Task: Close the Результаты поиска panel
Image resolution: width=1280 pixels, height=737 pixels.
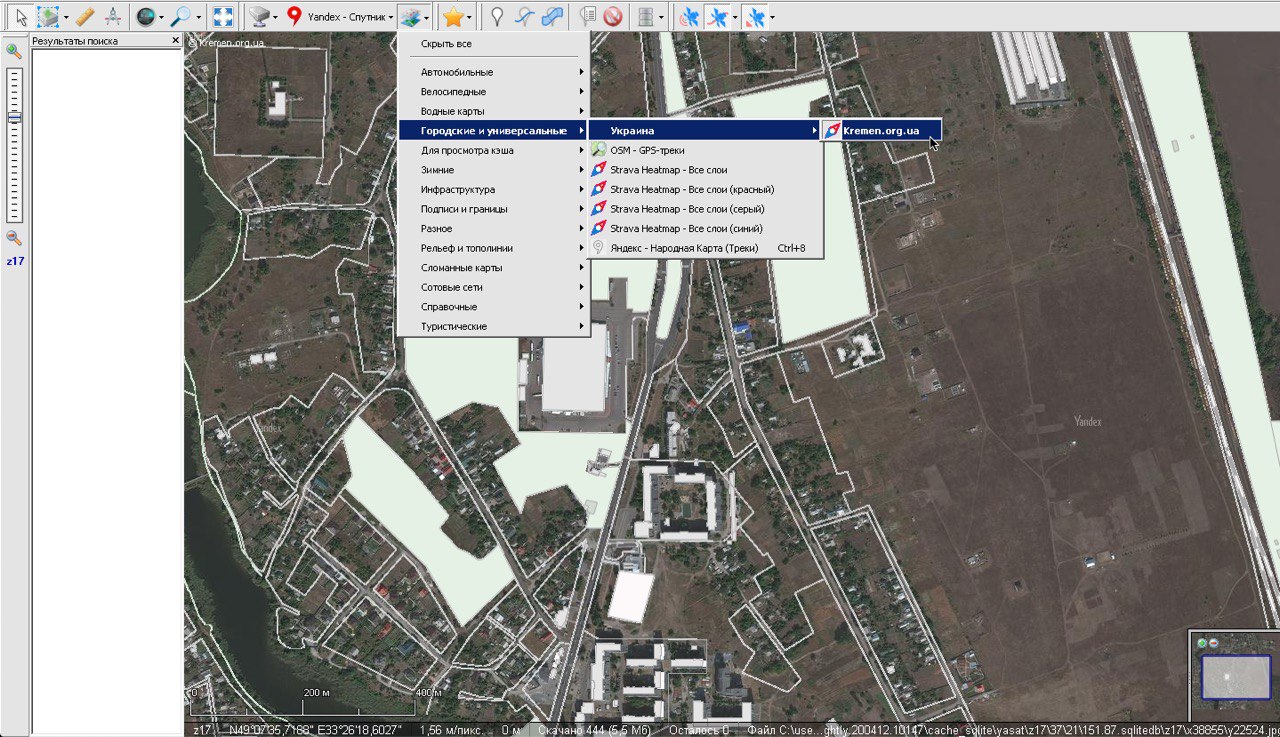Action: 176,41
